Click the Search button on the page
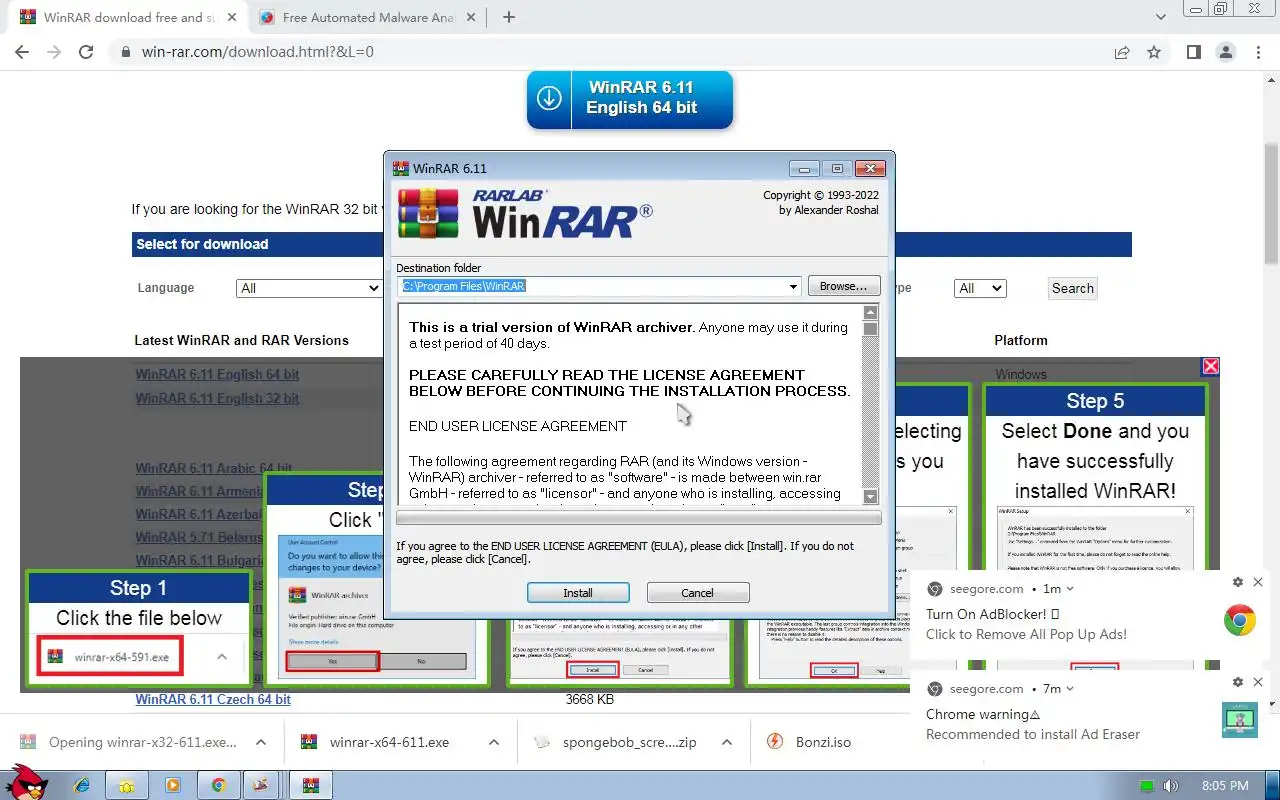 [1073, 288]
